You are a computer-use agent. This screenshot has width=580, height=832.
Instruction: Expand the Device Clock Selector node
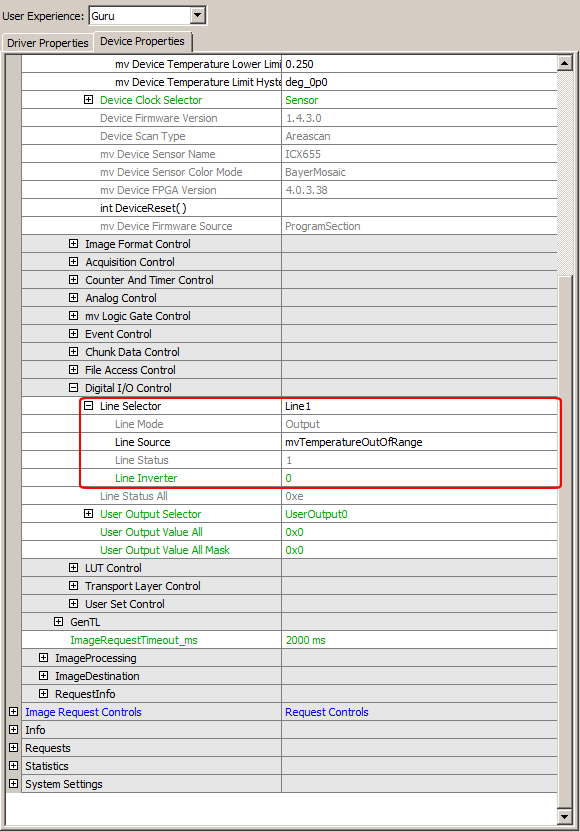[89, 100]
